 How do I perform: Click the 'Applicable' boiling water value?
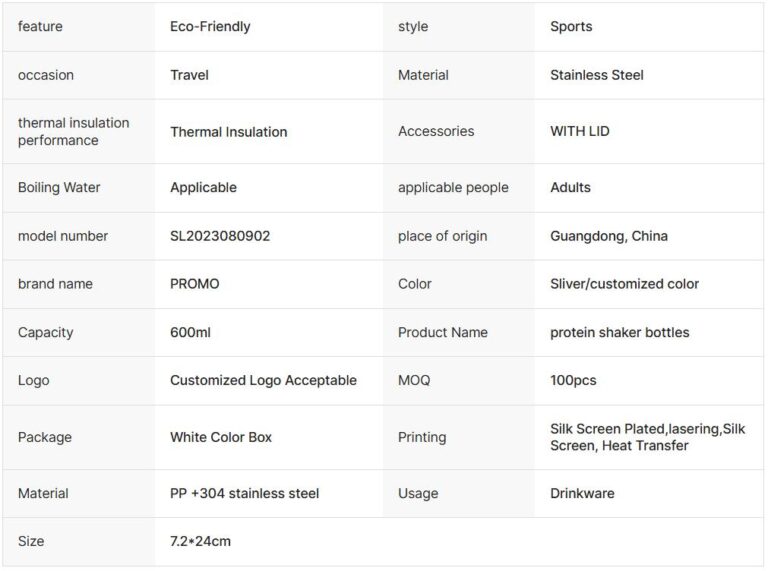click(x=203, y=188)
